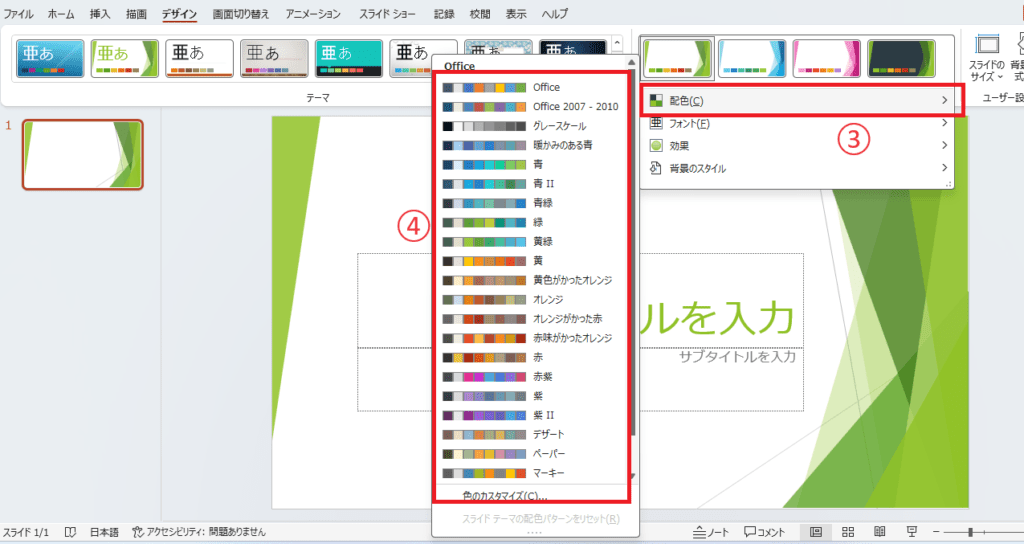This screenshot has height=544, width=1024.
Task: Click the 配色 color palette icon
Action: tap(656, 101)
